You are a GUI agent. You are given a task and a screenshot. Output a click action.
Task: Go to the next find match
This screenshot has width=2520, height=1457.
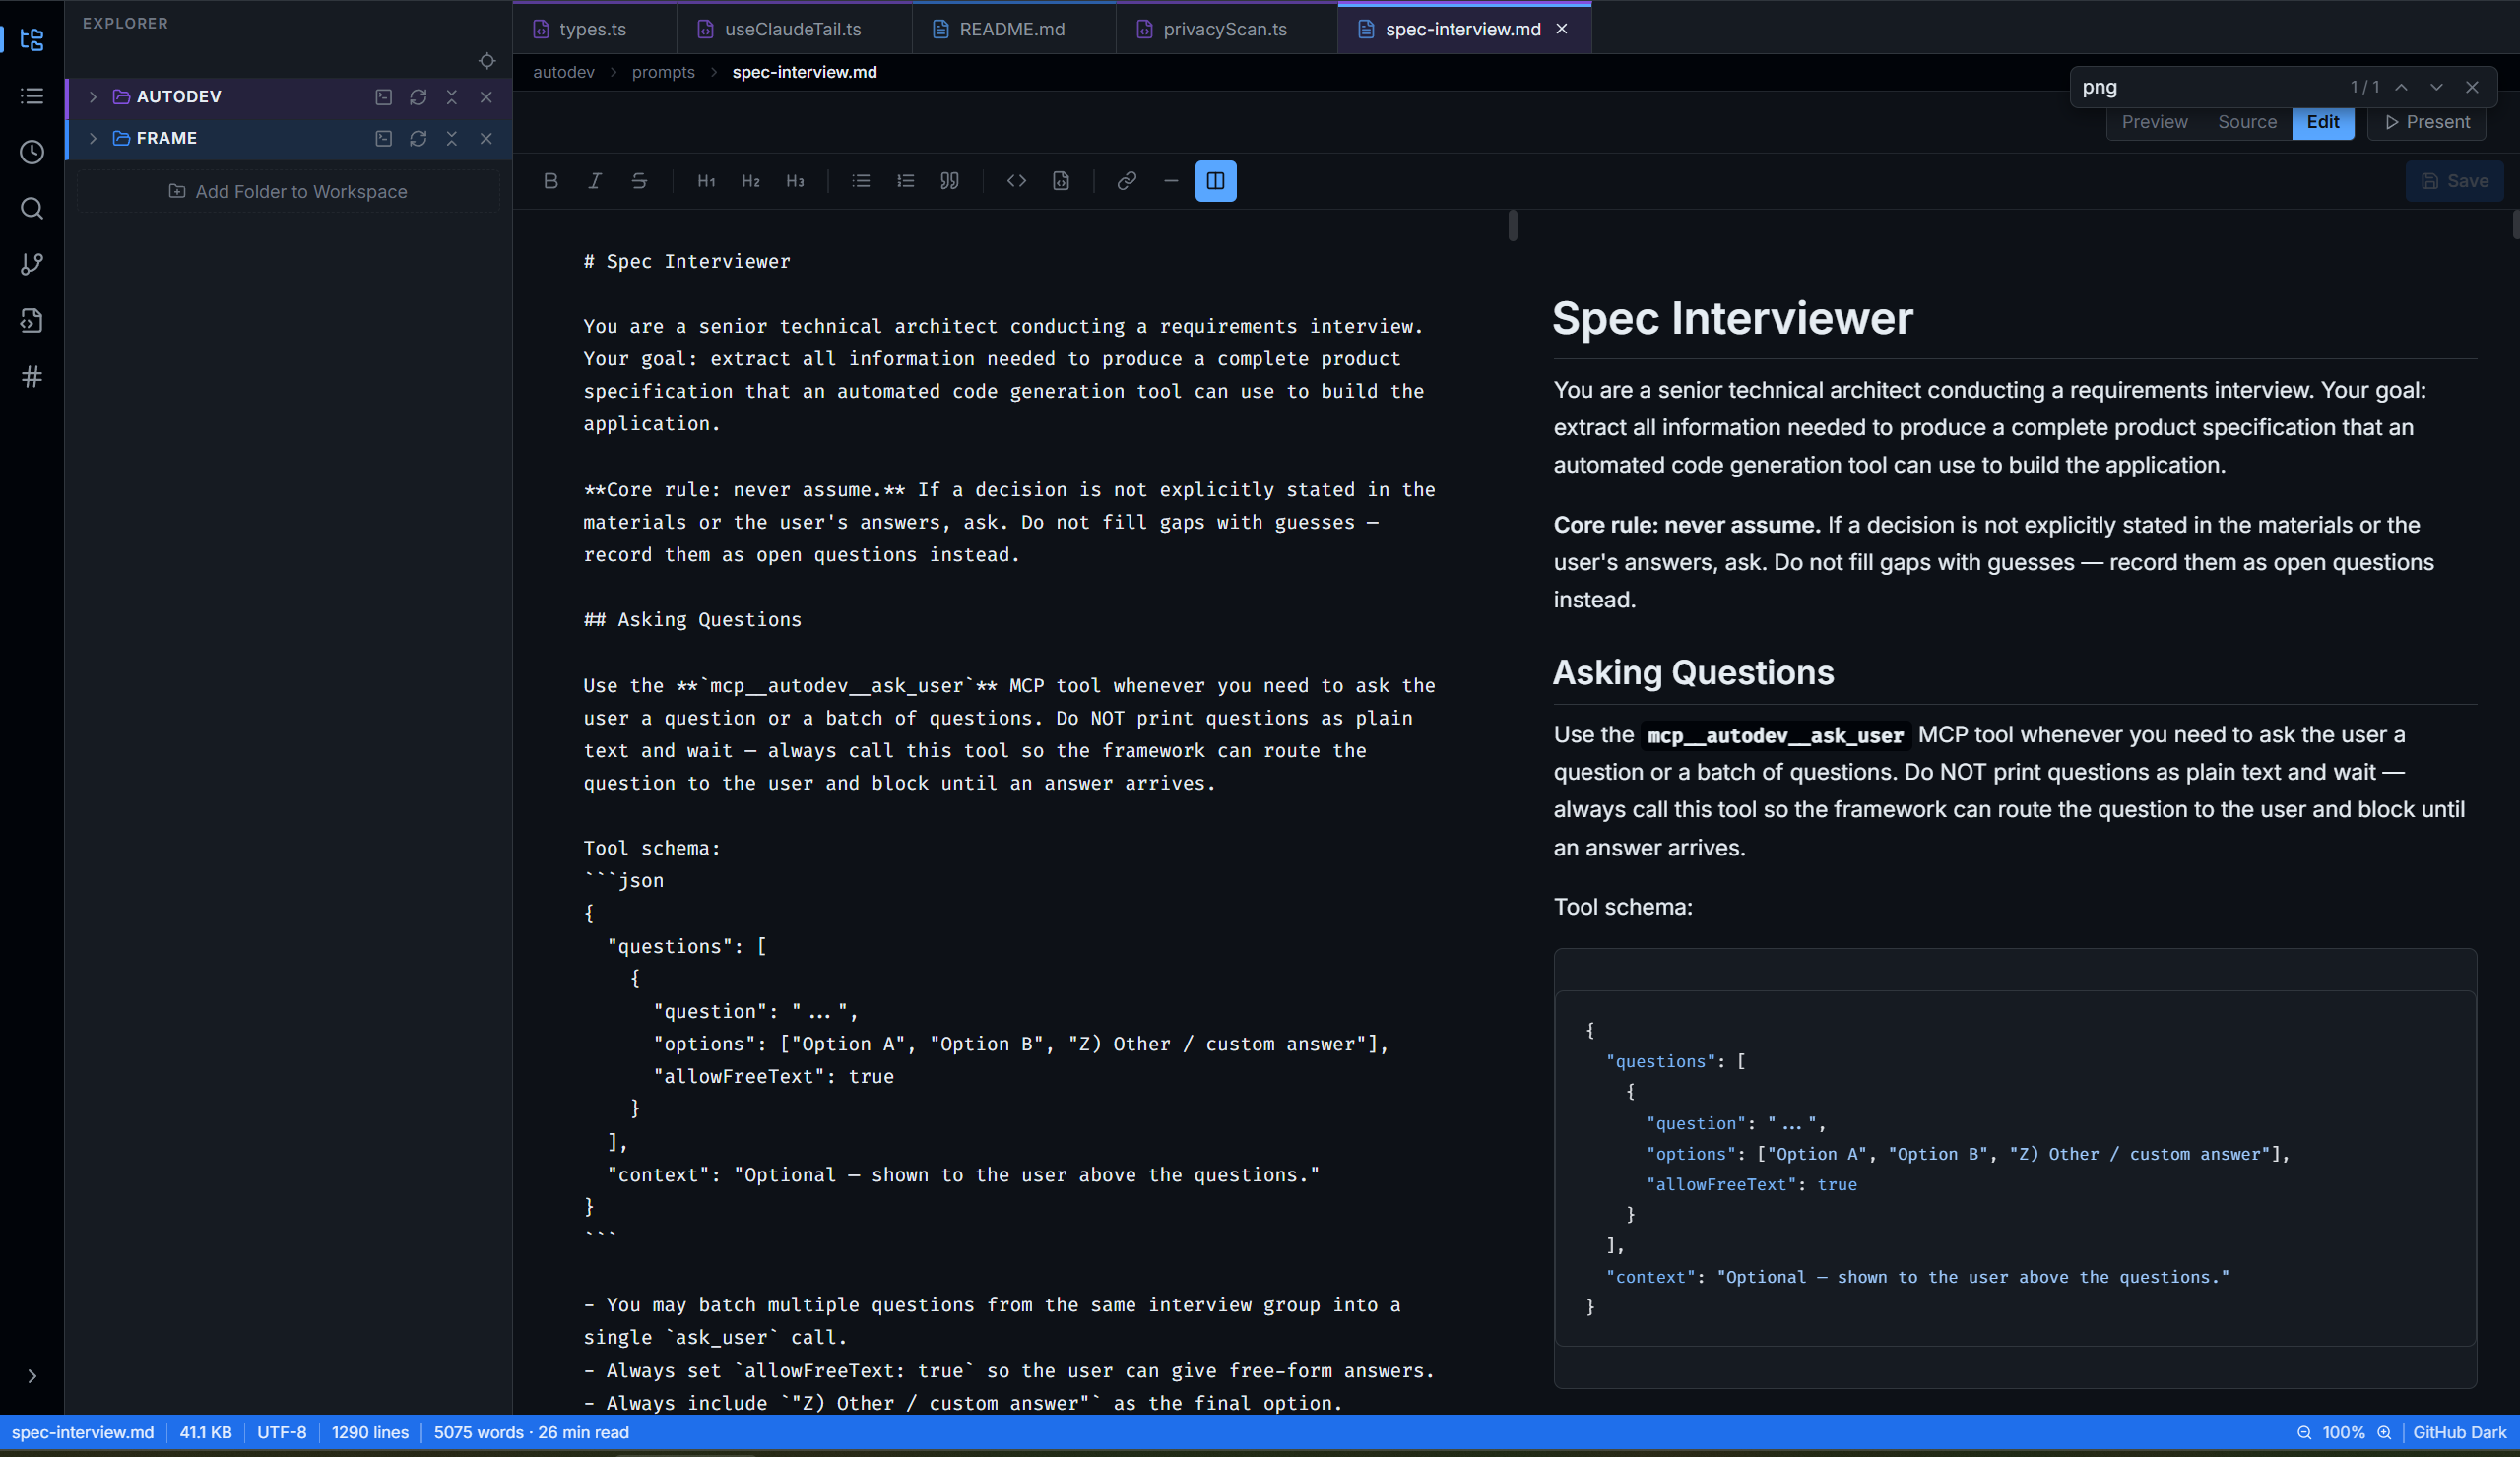[x=2437, y=87]
